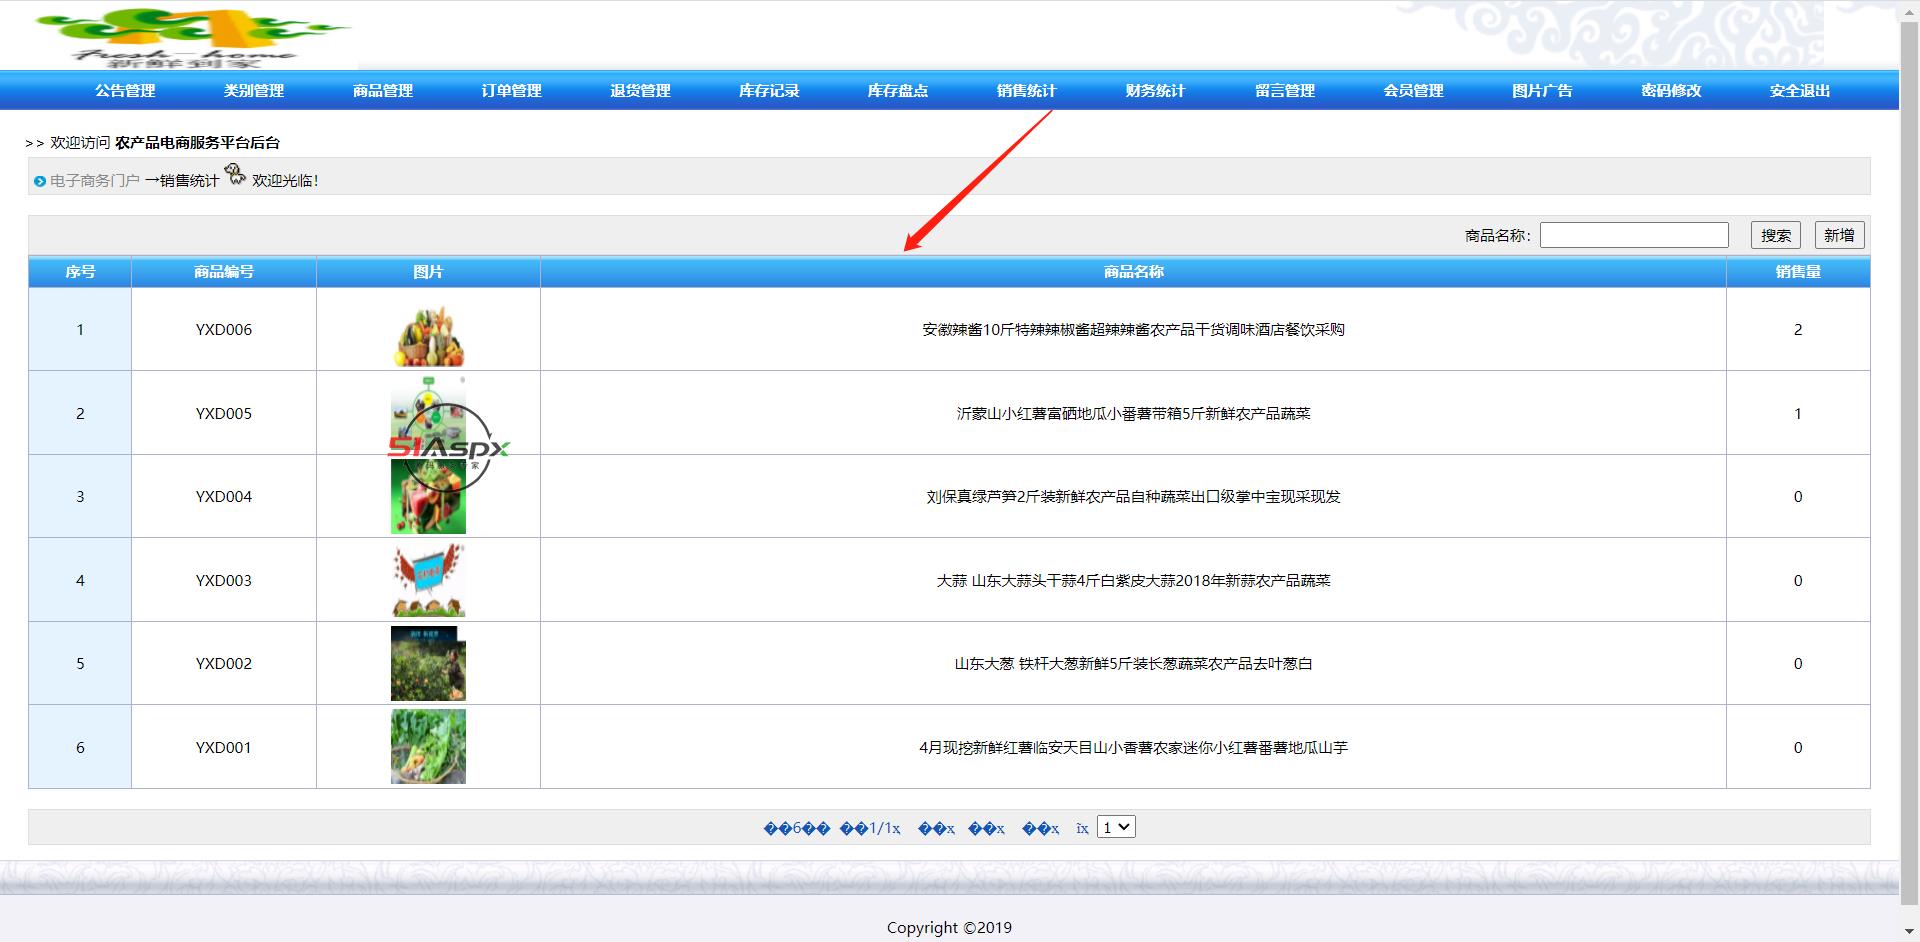The height and width of the screenshot is (942, 1920).
Task: Open the 商品管理 menu
Action: pyautogui.click(x=383, y=91)
